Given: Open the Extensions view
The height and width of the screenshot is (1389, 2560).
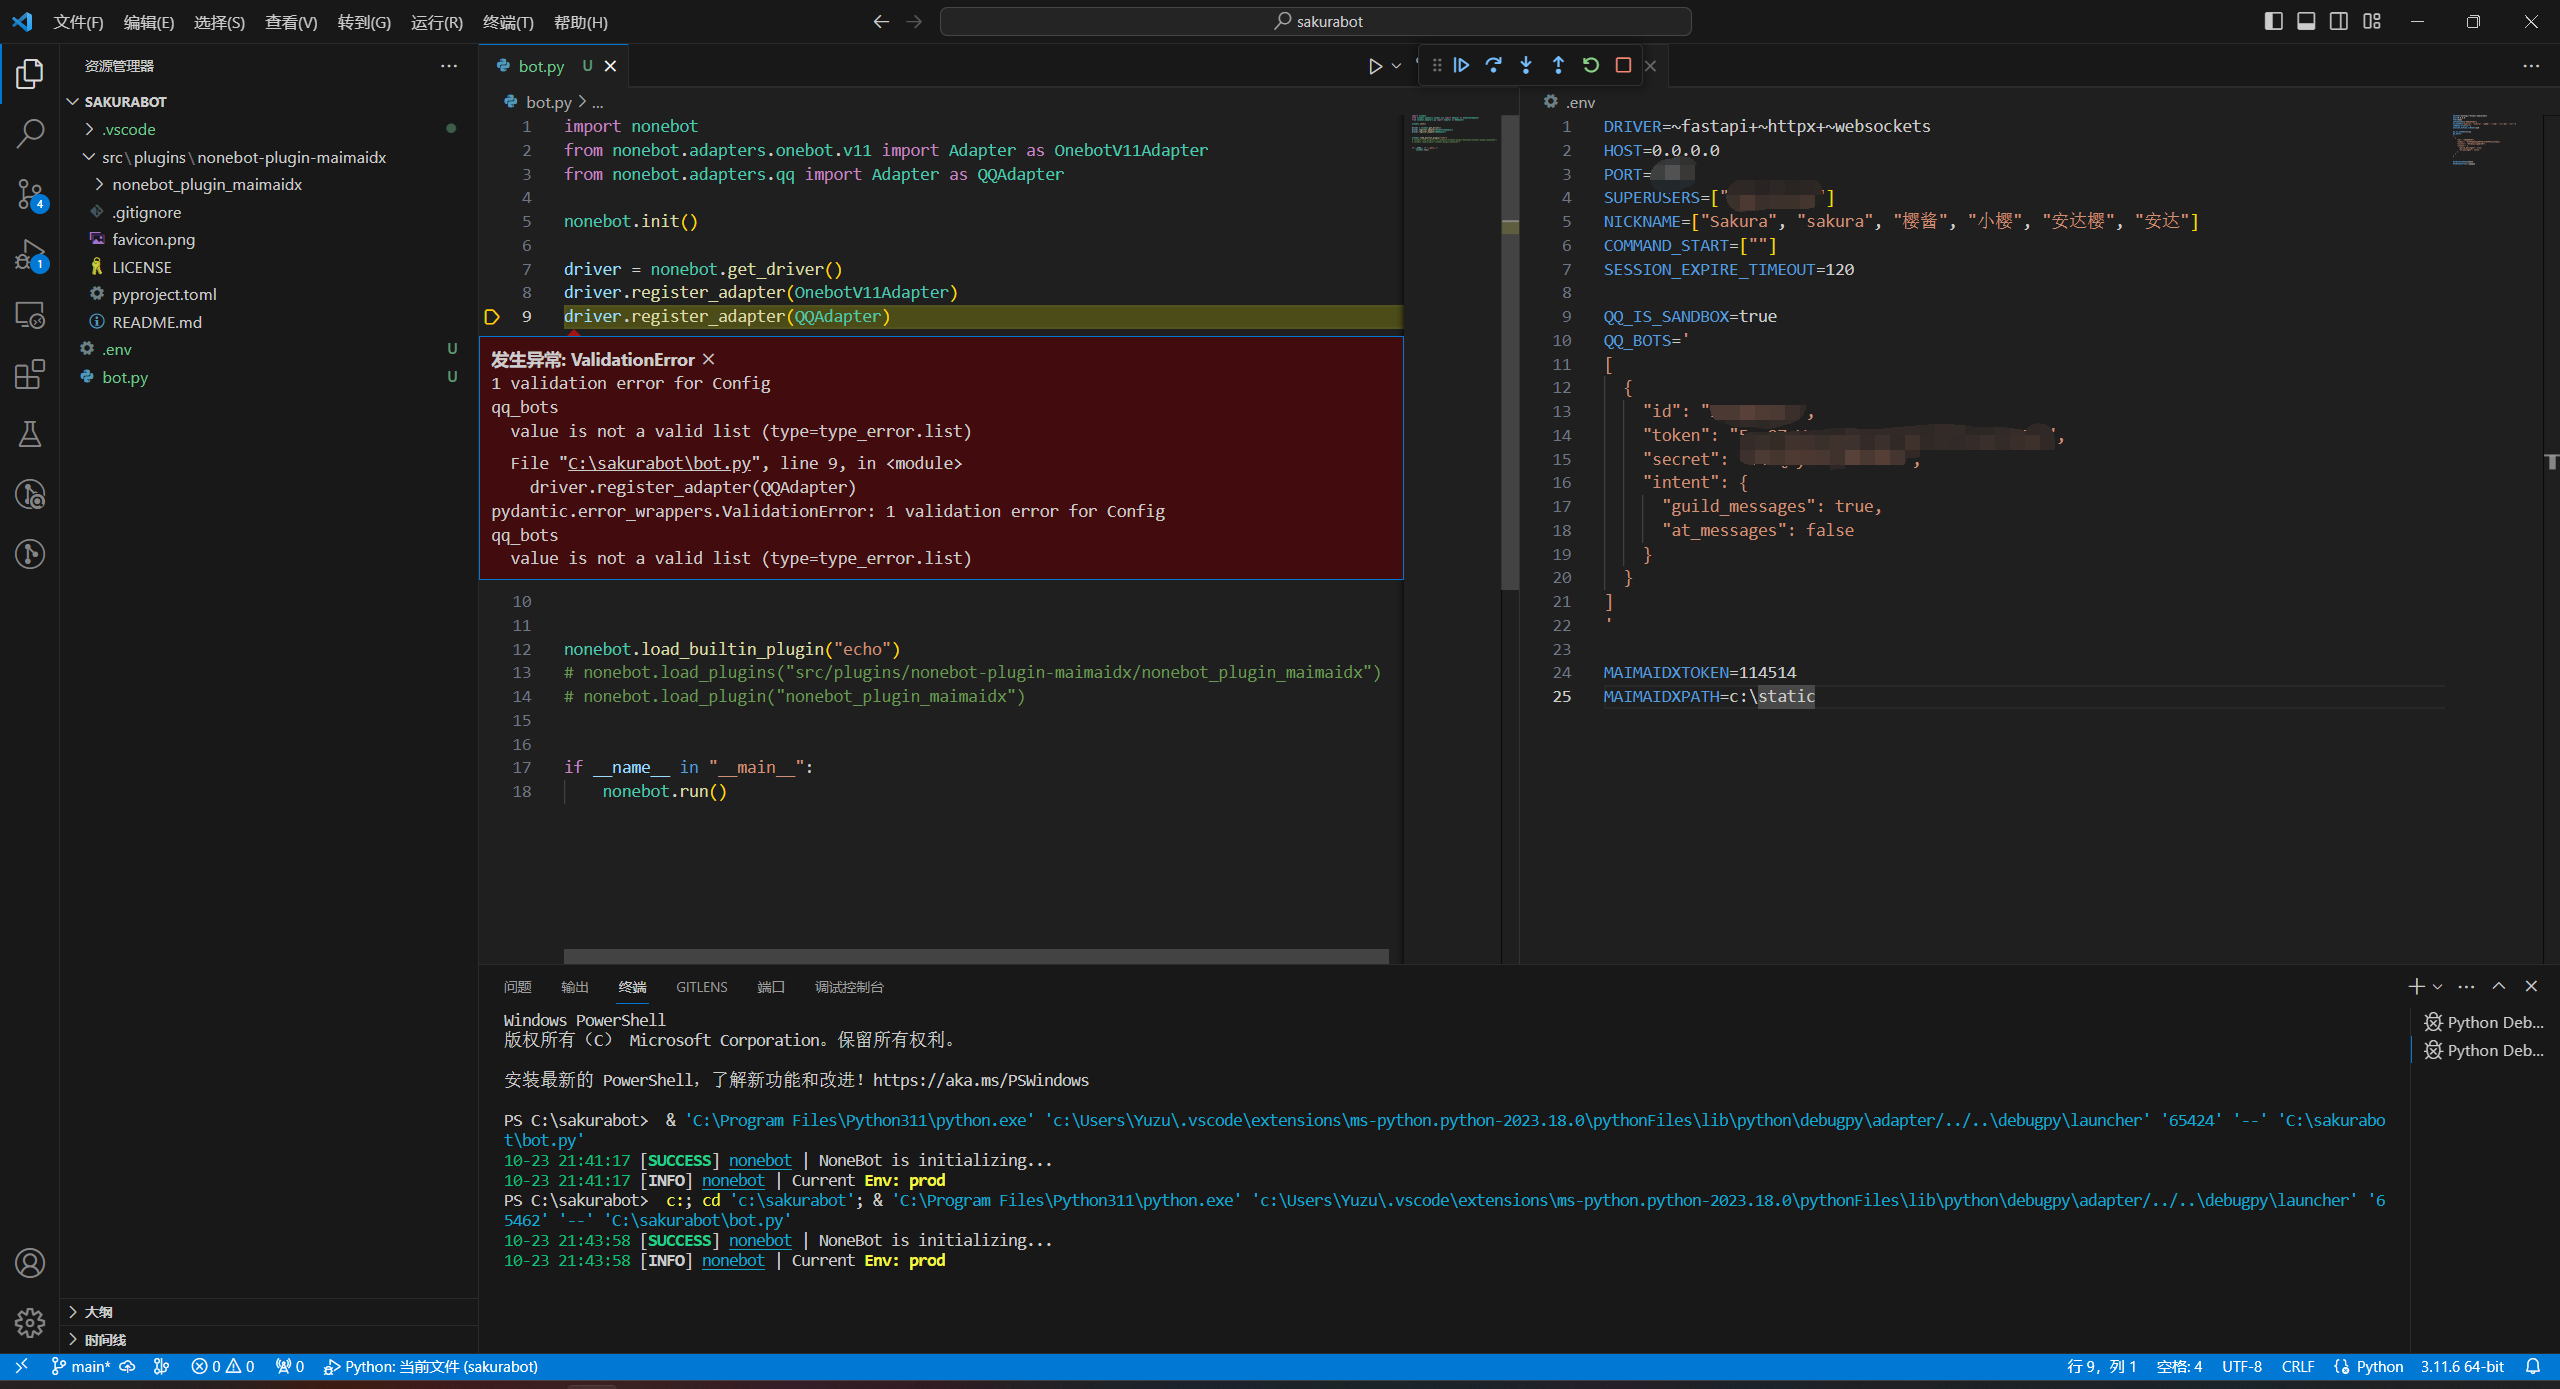Looking at the screenshot, I should tap(30, 374).
